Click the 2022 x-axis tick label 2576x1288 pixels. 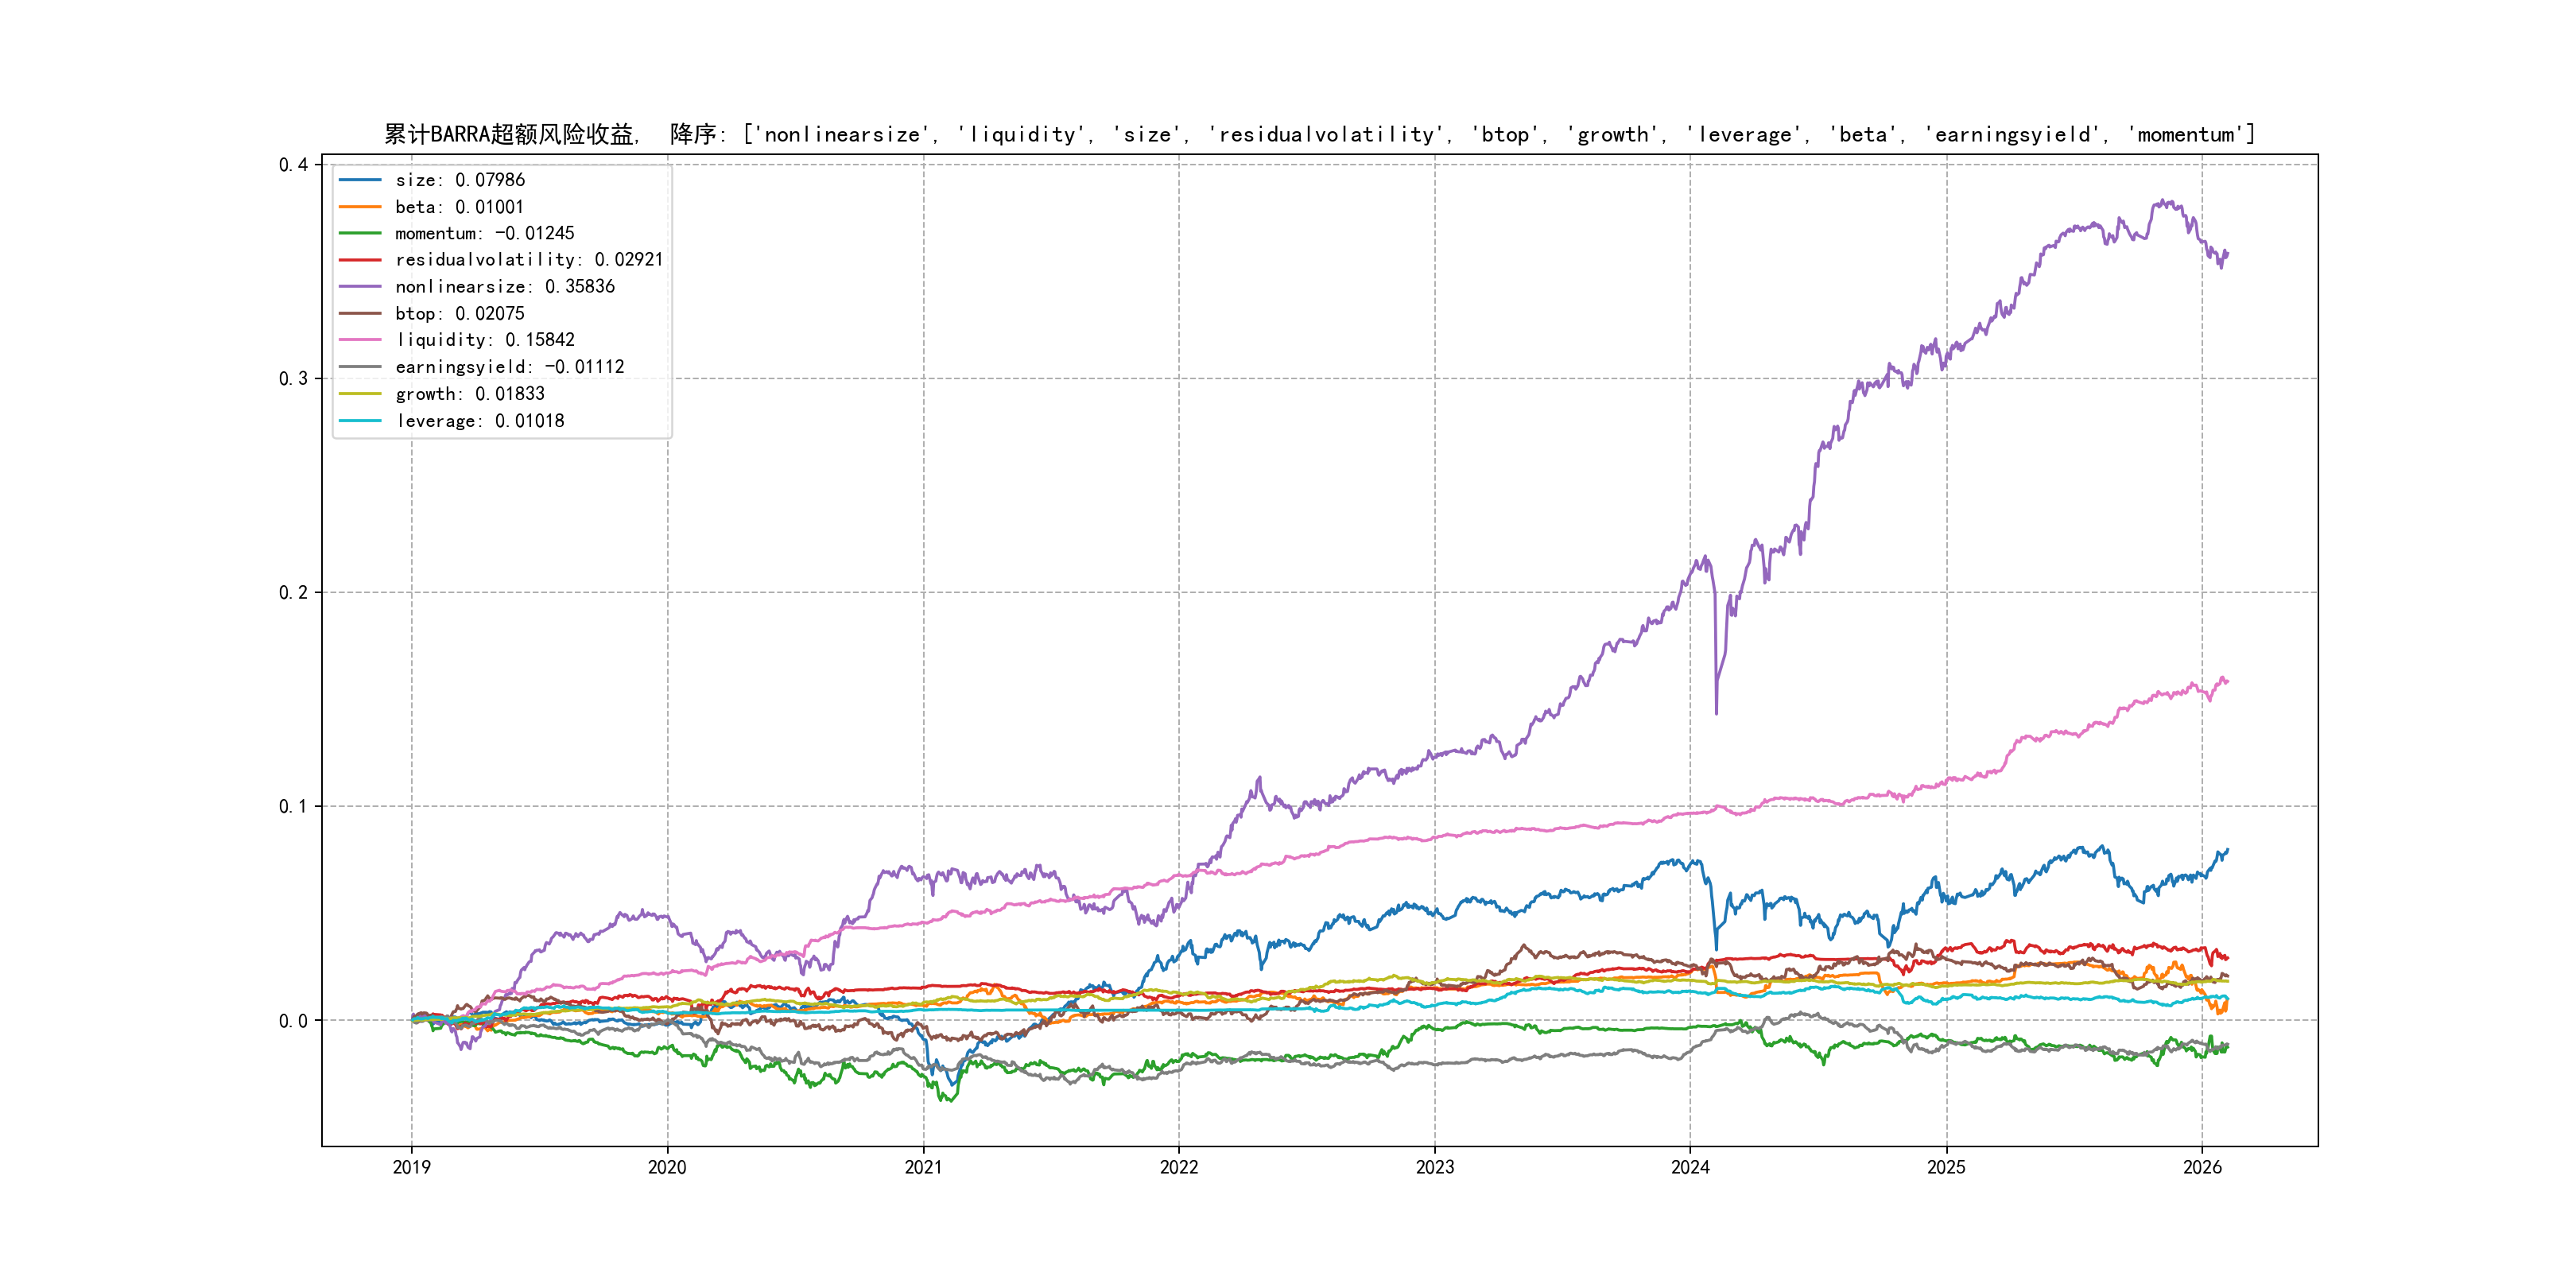1178,1167
